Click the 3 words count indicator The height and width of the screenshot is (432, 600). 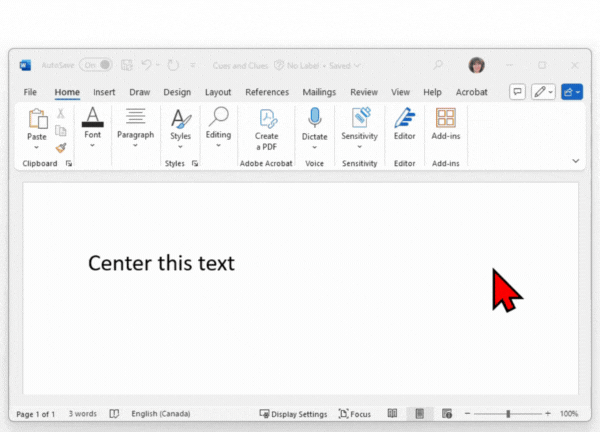83,414
